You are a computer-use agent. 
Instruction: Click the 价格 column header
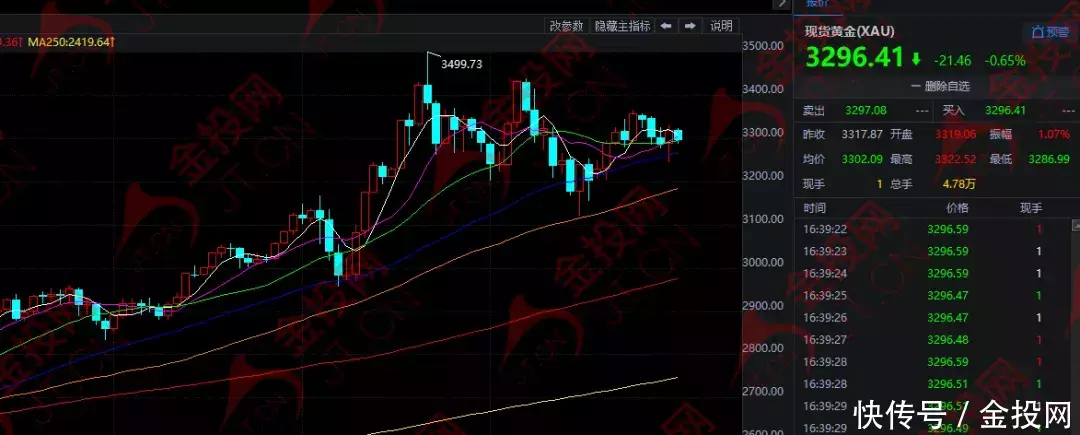pos(956,208)
